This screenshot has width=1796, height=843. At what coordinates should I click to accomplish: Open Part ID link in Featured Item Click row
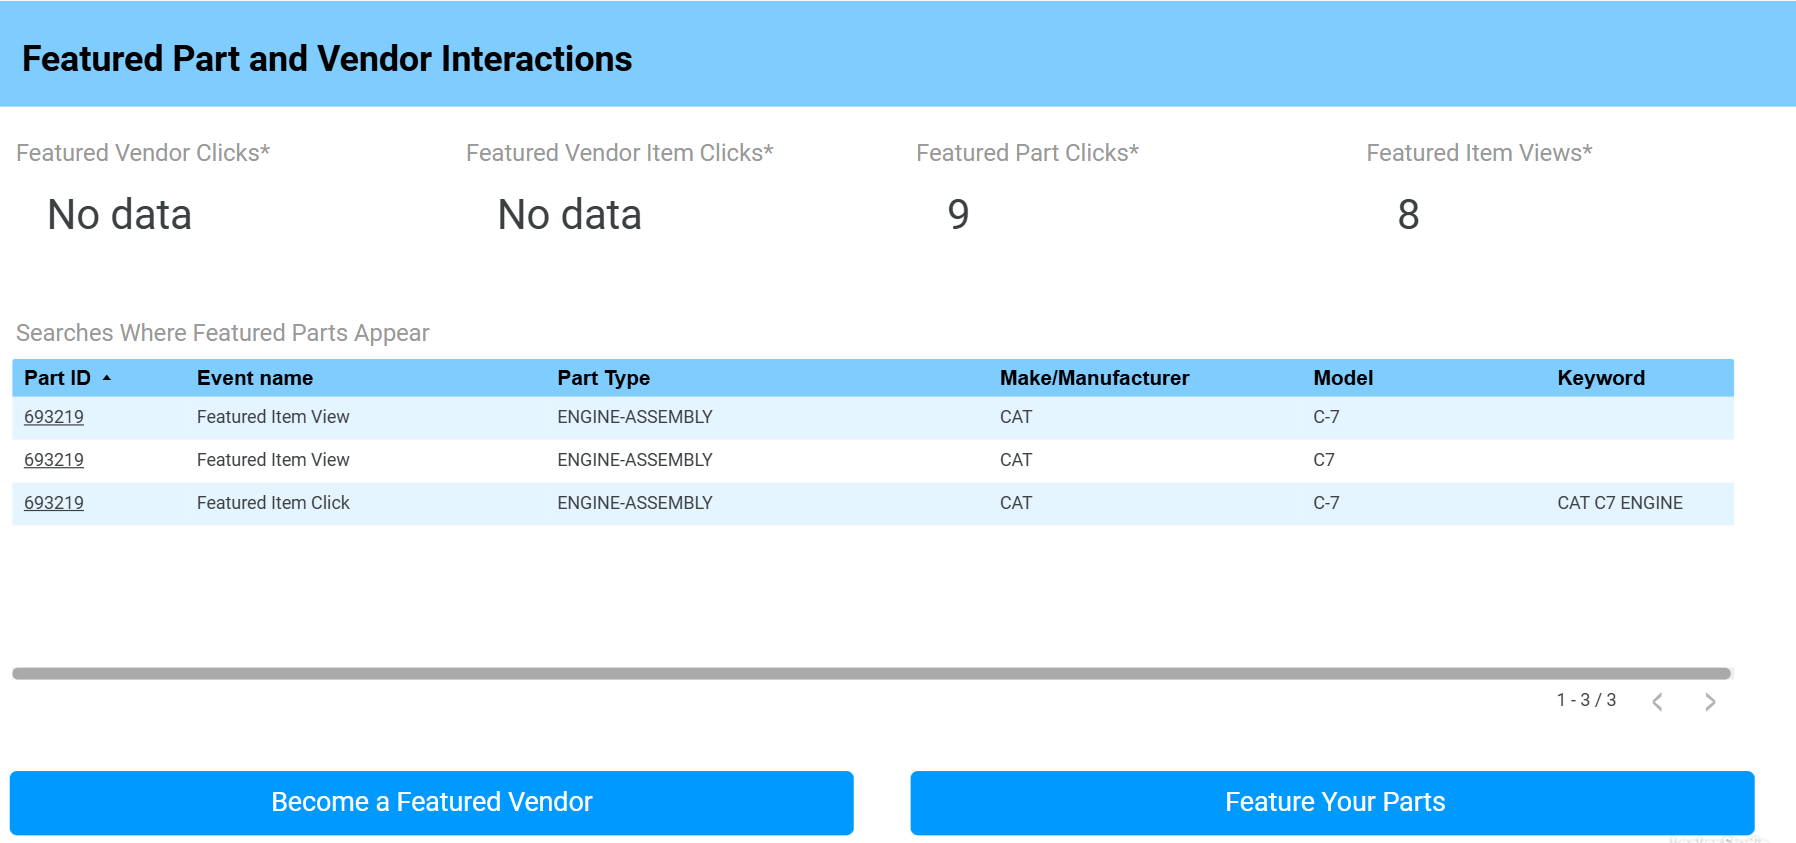54,503
